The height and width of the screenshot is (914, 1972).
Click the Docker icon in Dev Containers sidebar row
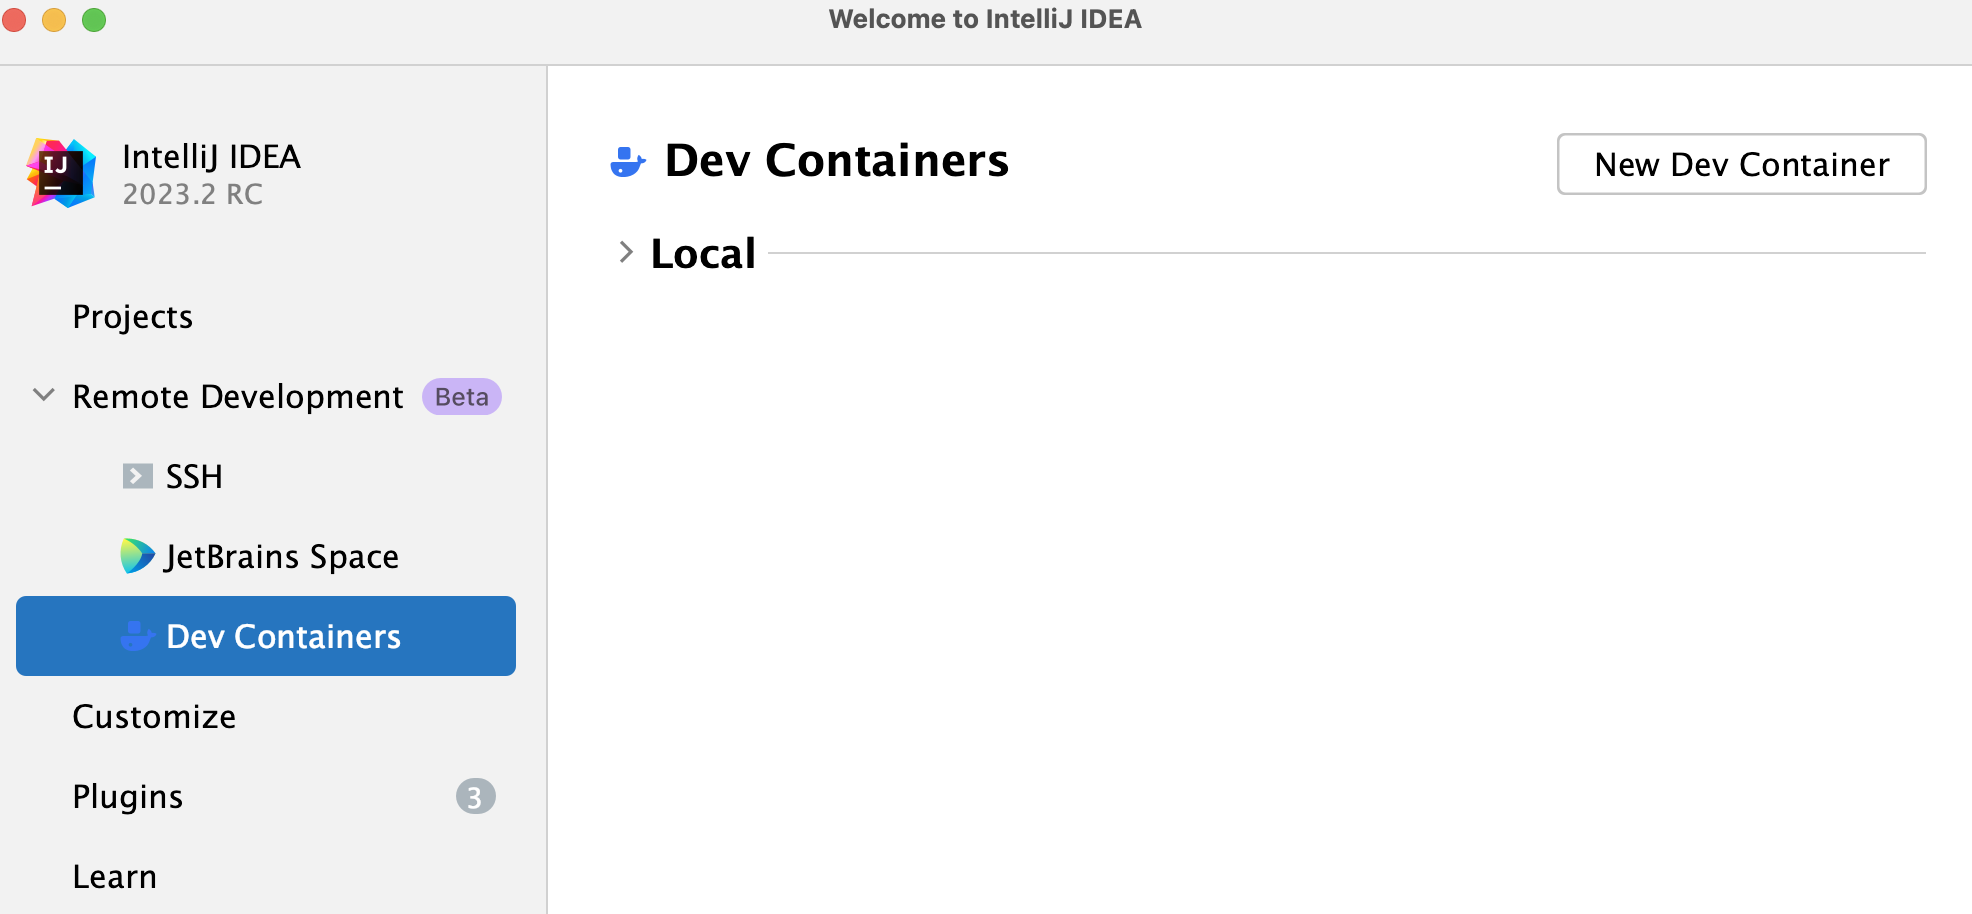pyautogui.click(x=137, y=636)
